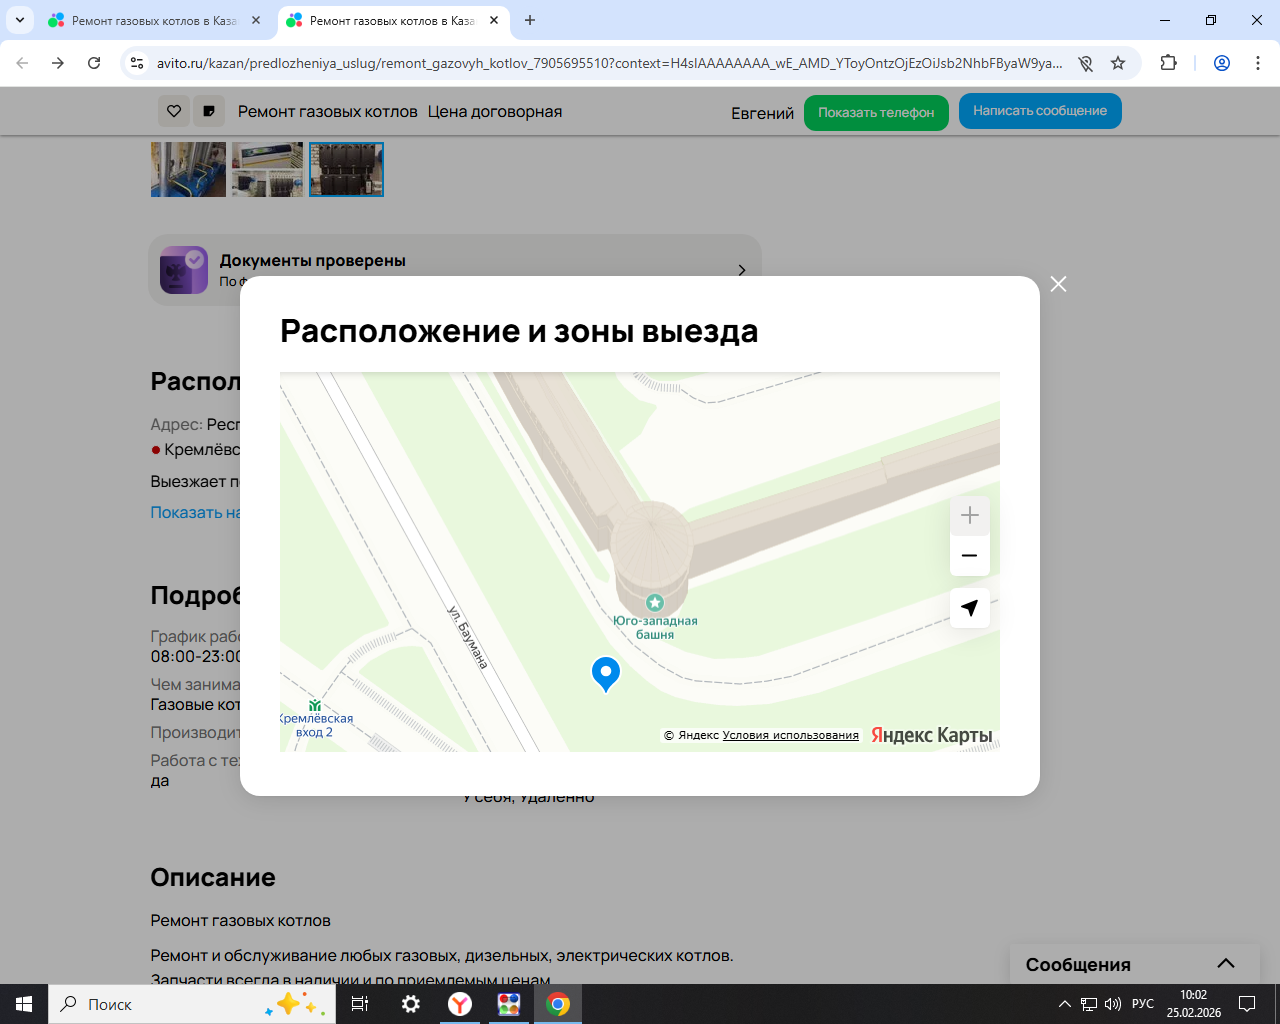Write a message to the seller
Screen dimensions: 1280x1024
(1040, 111)
